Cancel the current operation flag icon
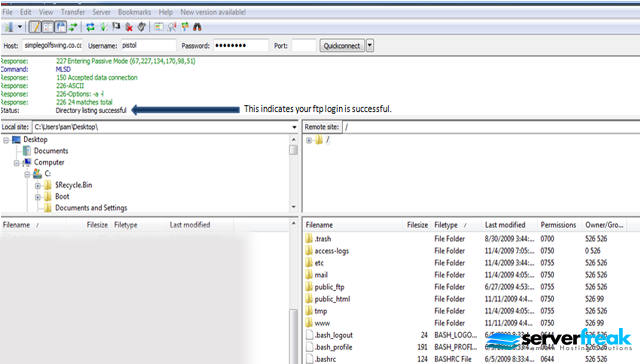 (x=116, y=27)
